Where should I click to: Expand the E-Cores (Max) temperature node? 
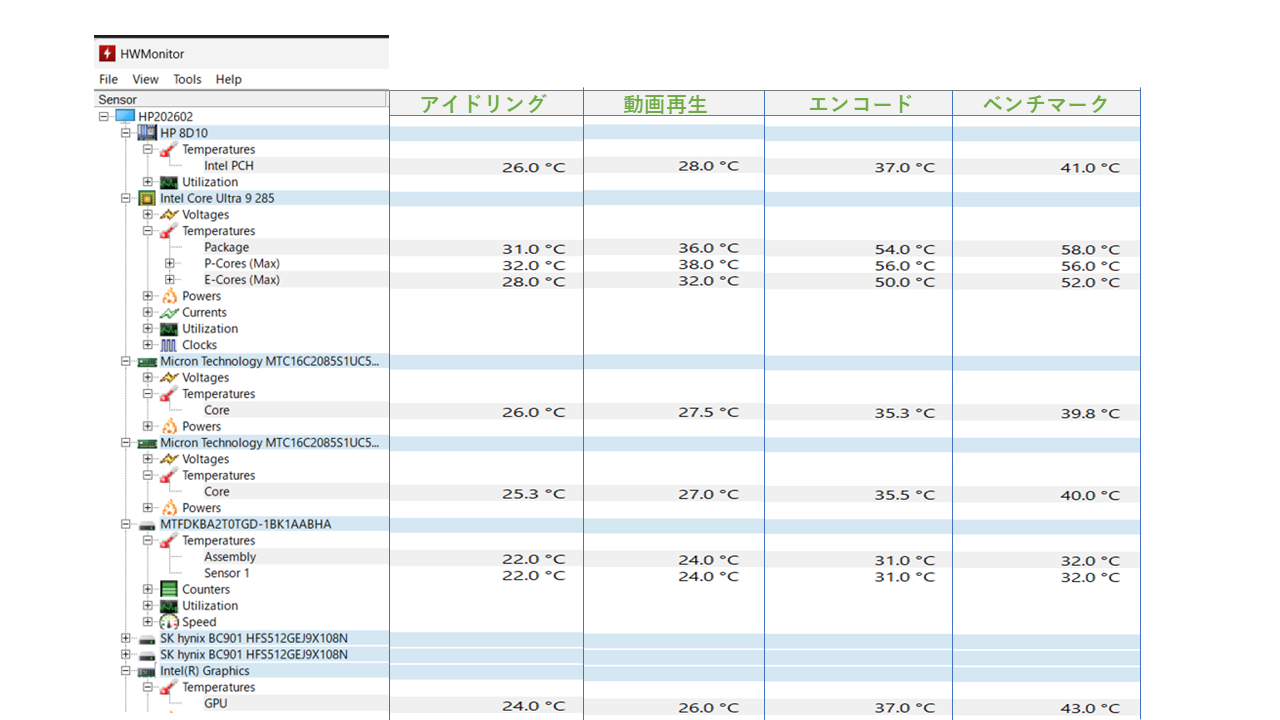[170, 280]
